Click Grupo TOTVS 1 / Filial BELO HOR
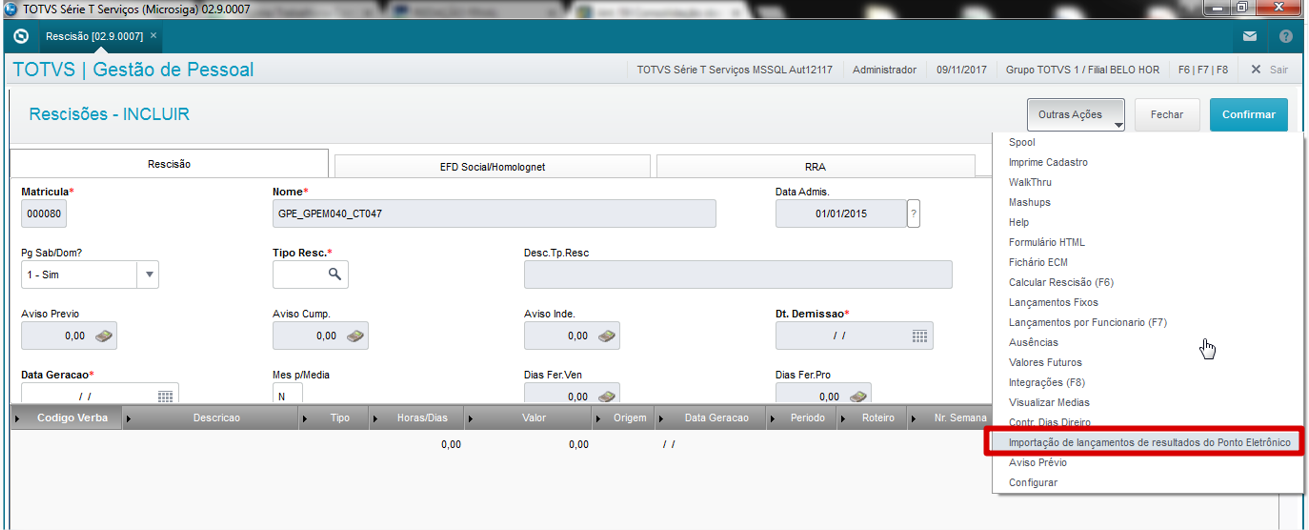This screenshot has height=530, width=1309. pos(1082,70)
